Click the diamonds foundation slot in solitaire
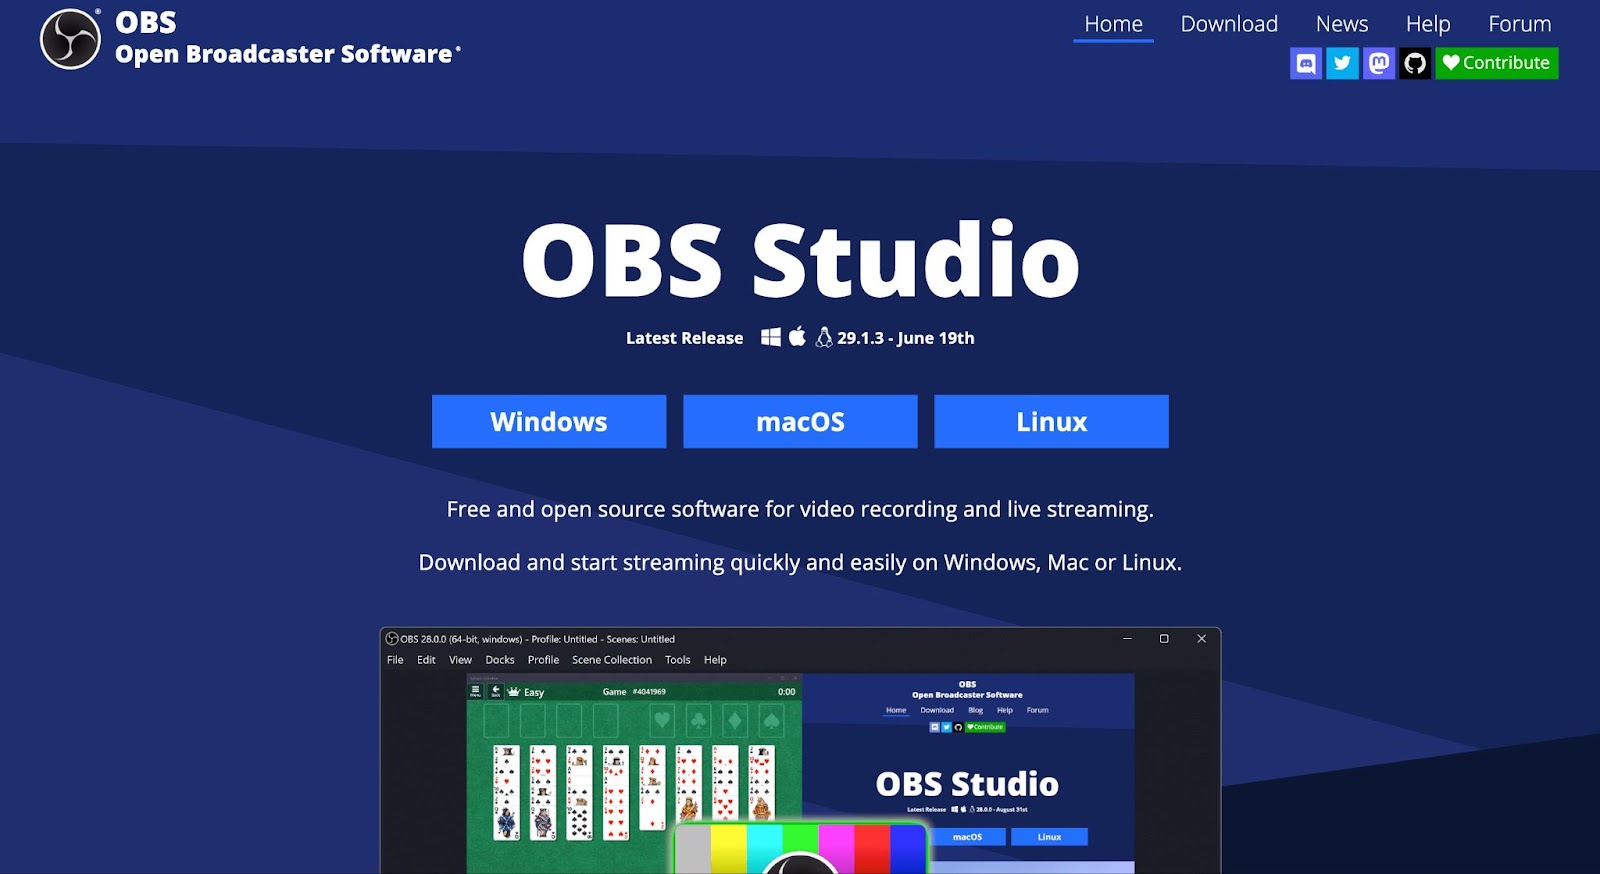Image resolution: width=1600 pixels, height=874 pixels. coord(736,721)
